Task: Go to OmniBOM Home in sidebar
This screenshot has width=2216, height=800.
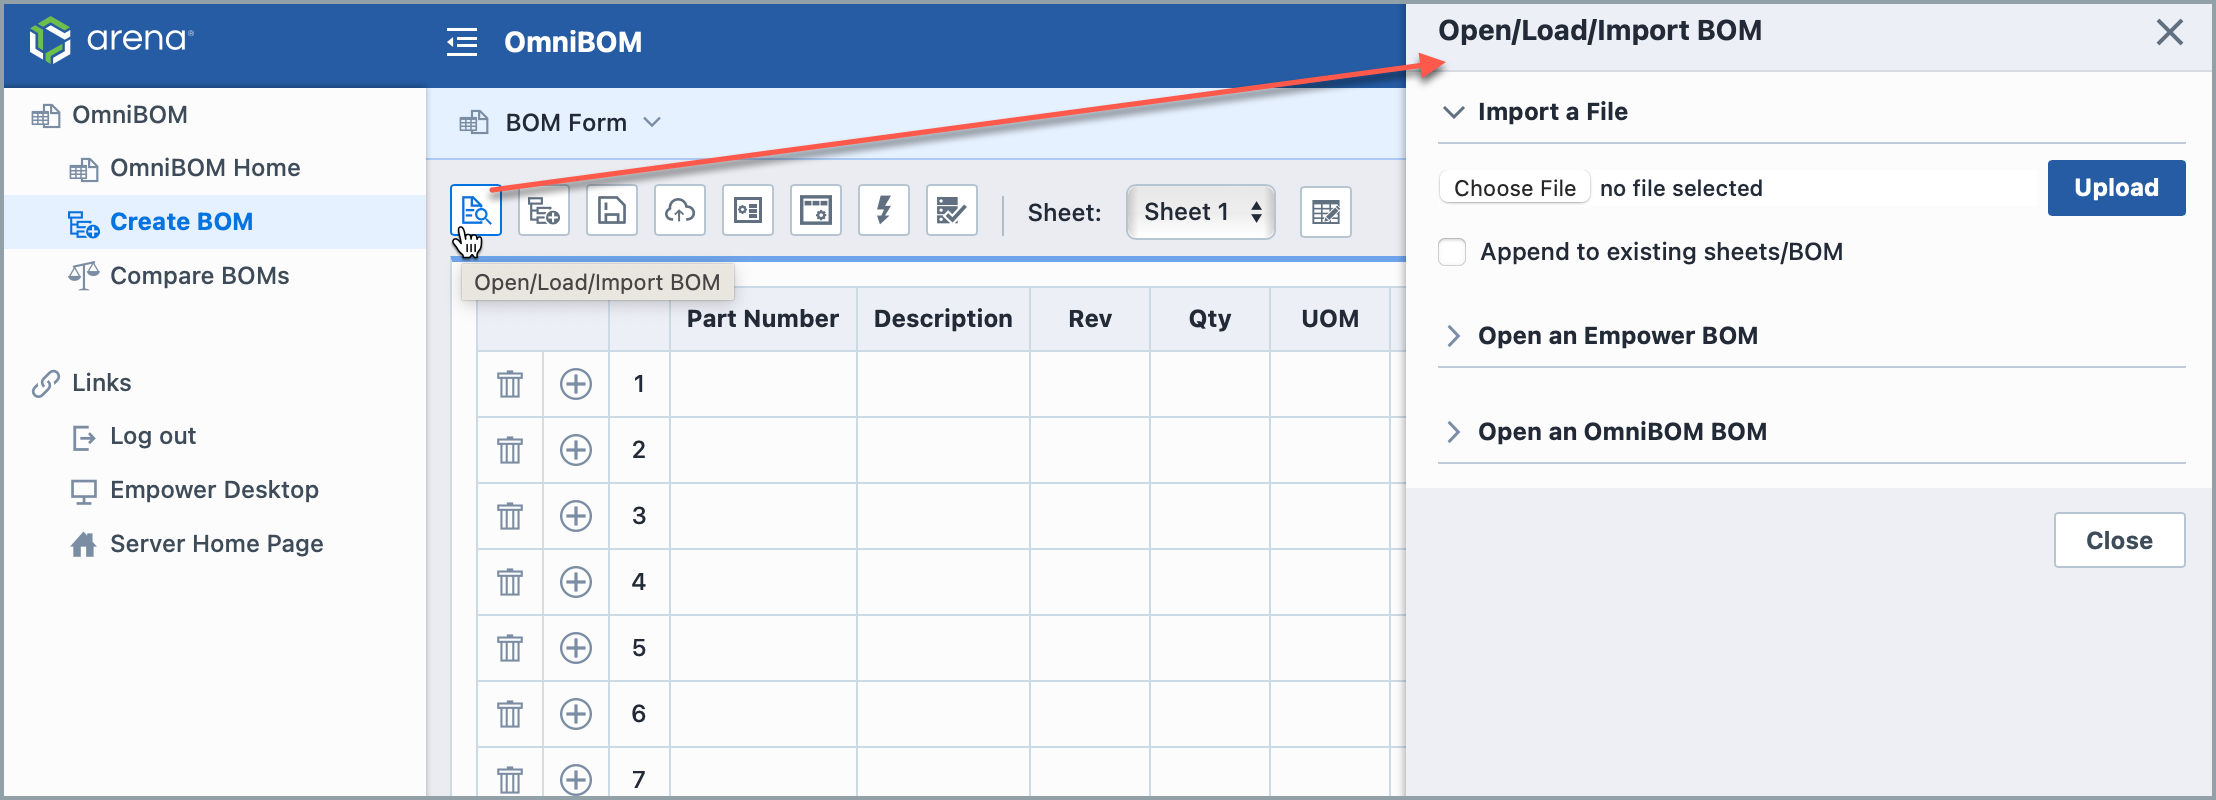Action: [204, 168]
